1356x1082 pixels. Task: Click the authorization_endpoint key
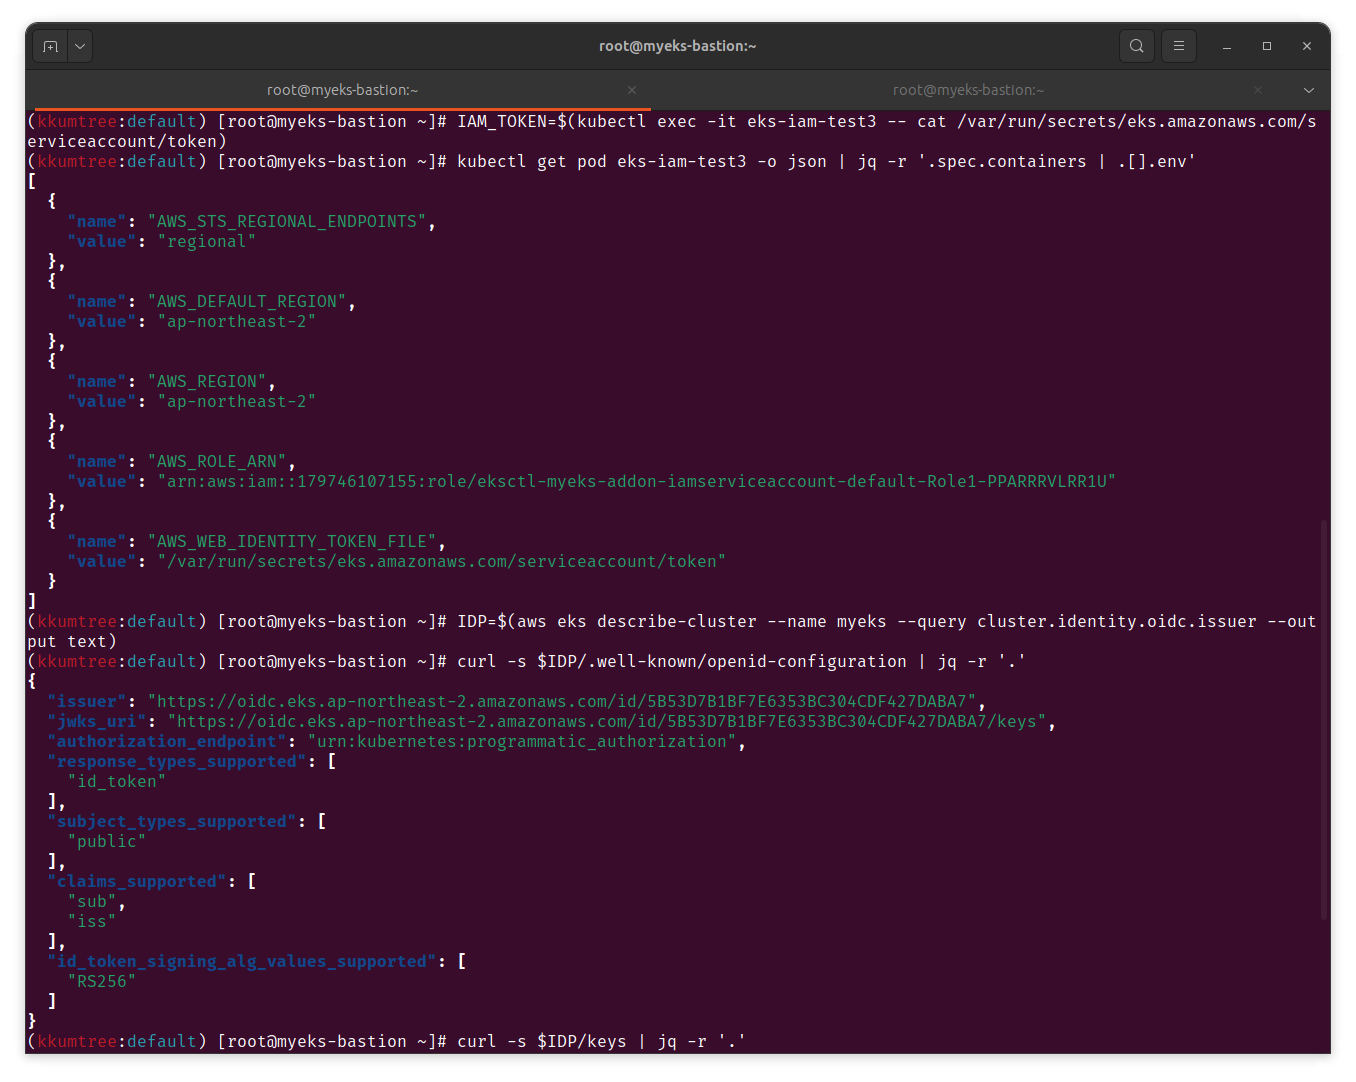pos(167,742)
